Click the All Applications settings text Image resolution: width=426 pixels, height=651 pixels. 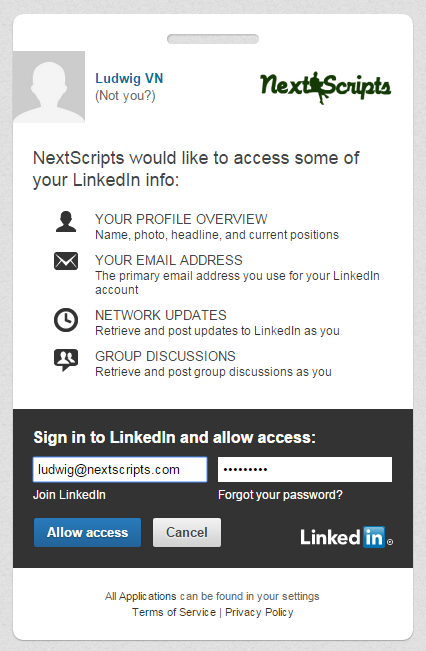pos(212,596)
